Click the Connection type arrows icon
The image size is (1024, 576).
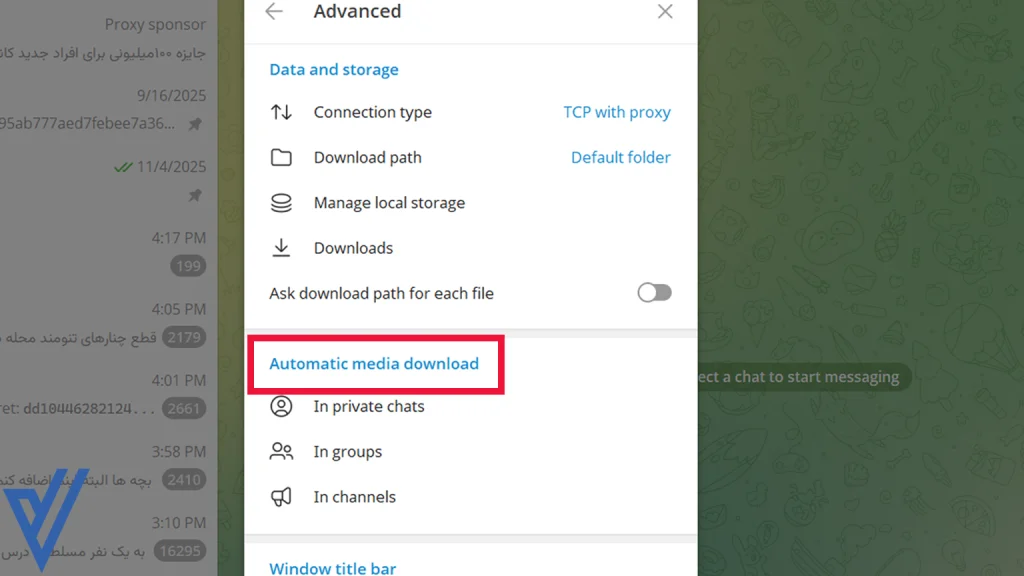tap(281, 112)
